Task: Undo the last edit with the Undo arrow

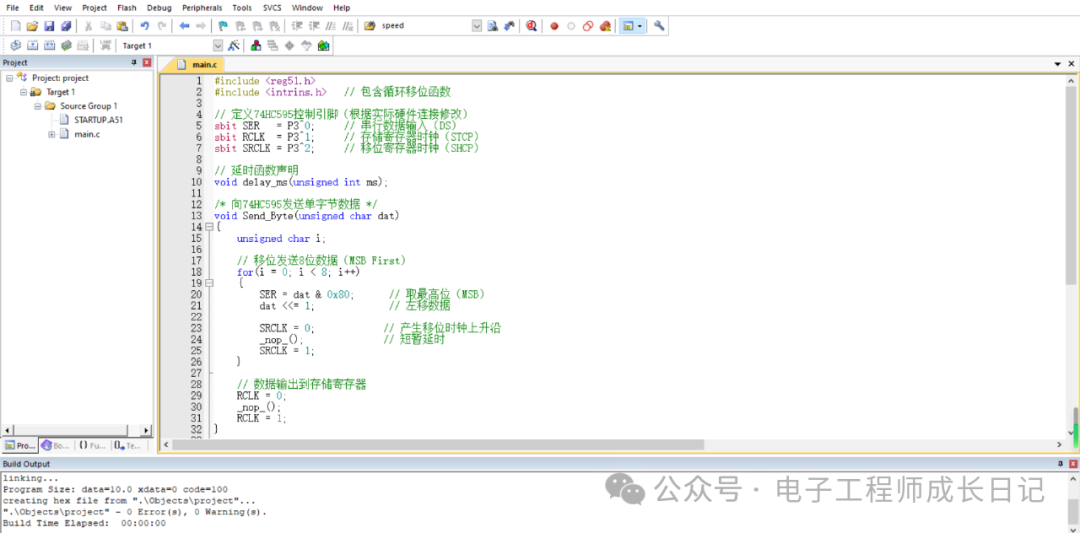Action: (x=145, y=26)
